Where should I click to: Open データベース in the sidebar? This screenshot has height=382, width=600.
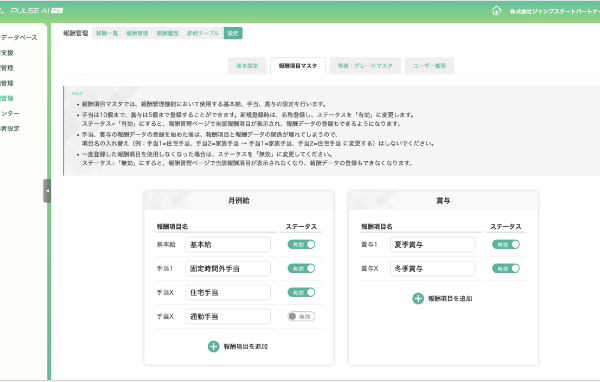click(x=19, y=38)
